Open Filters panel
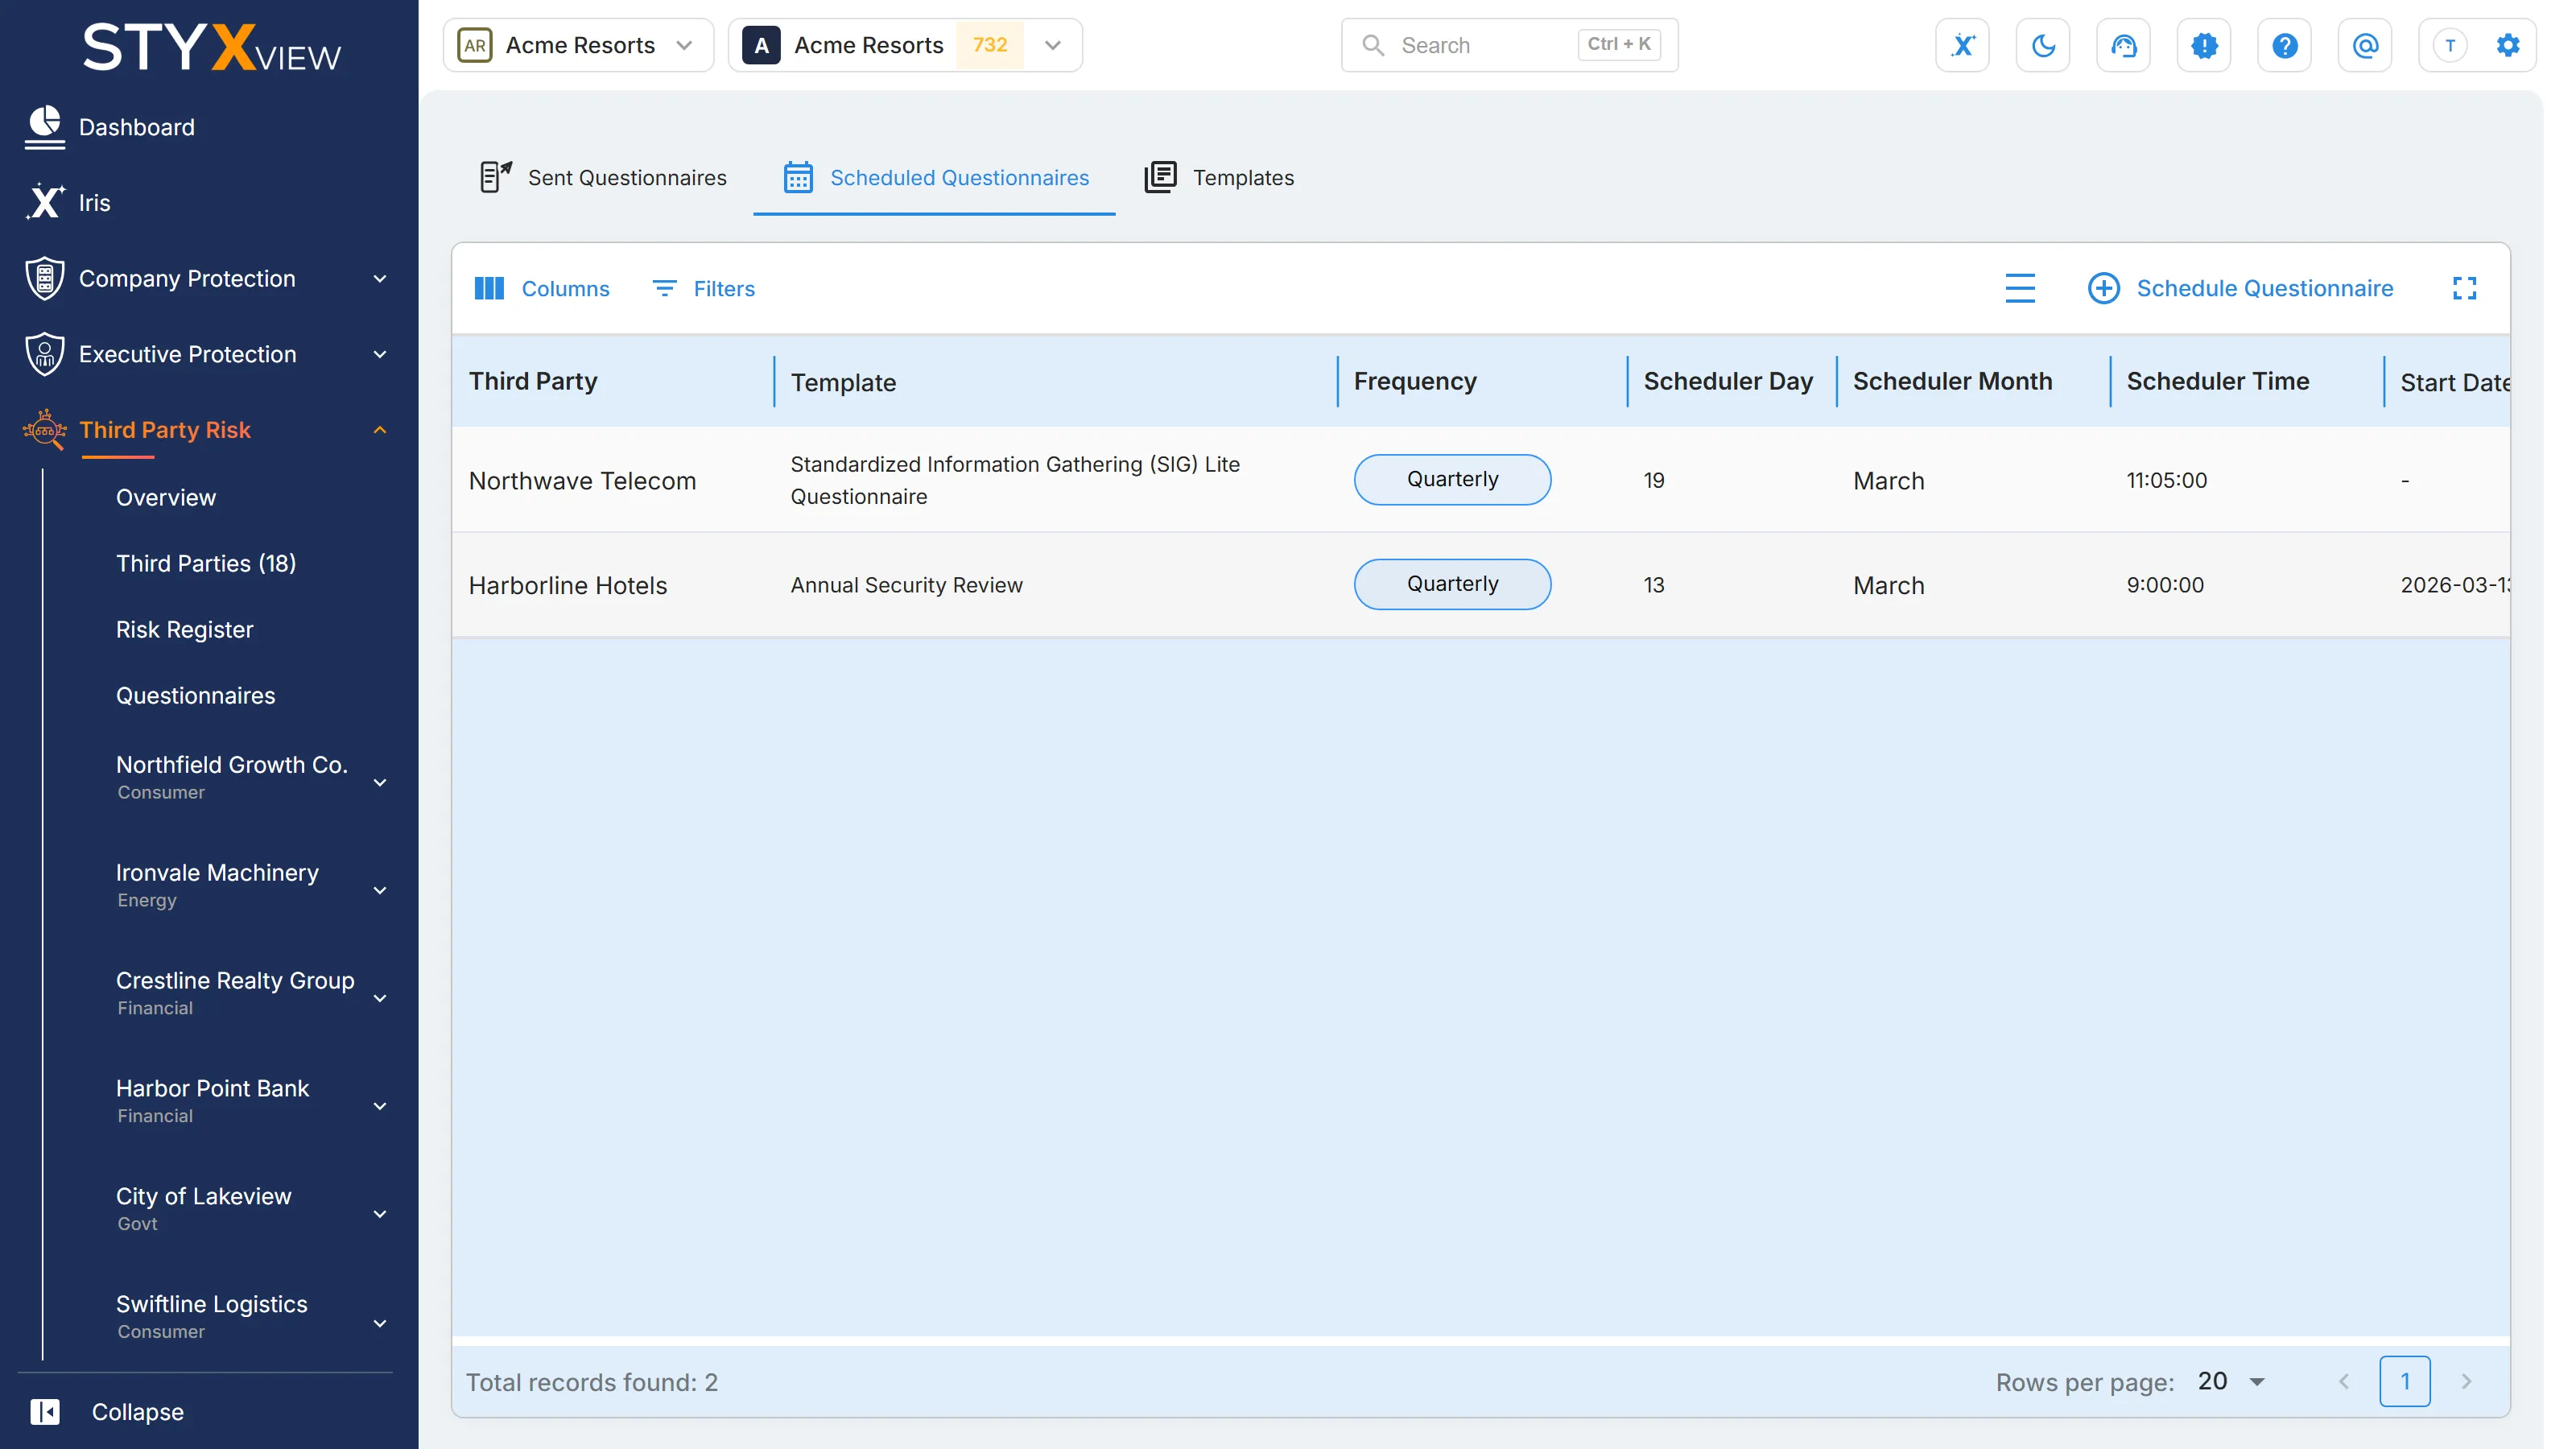2576x1449 pixels. (704, 288)
